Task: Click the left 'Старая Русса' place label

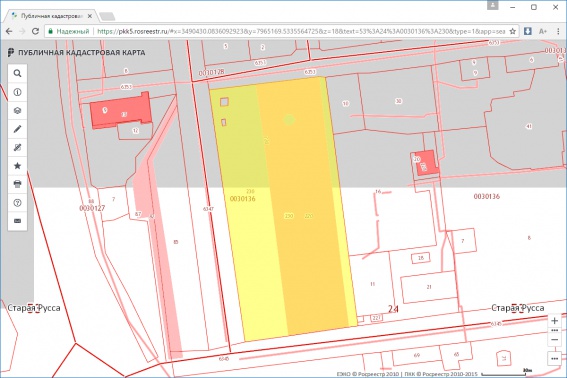Action: pos(34,308)
